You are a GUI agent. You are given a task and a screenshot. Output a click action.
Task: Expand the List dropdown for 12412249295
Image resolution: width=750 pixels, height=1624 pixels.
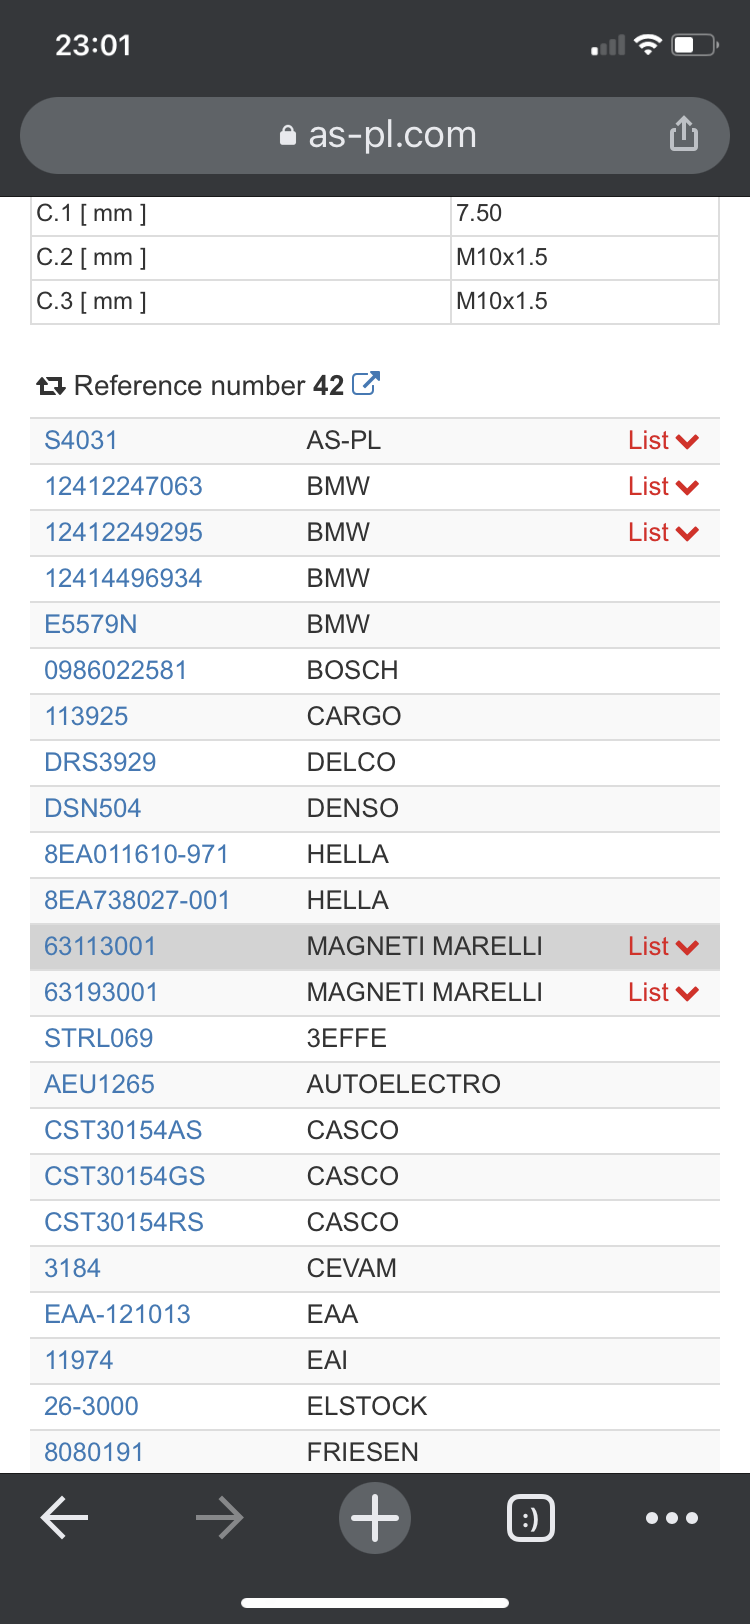(x=662, y=533)
